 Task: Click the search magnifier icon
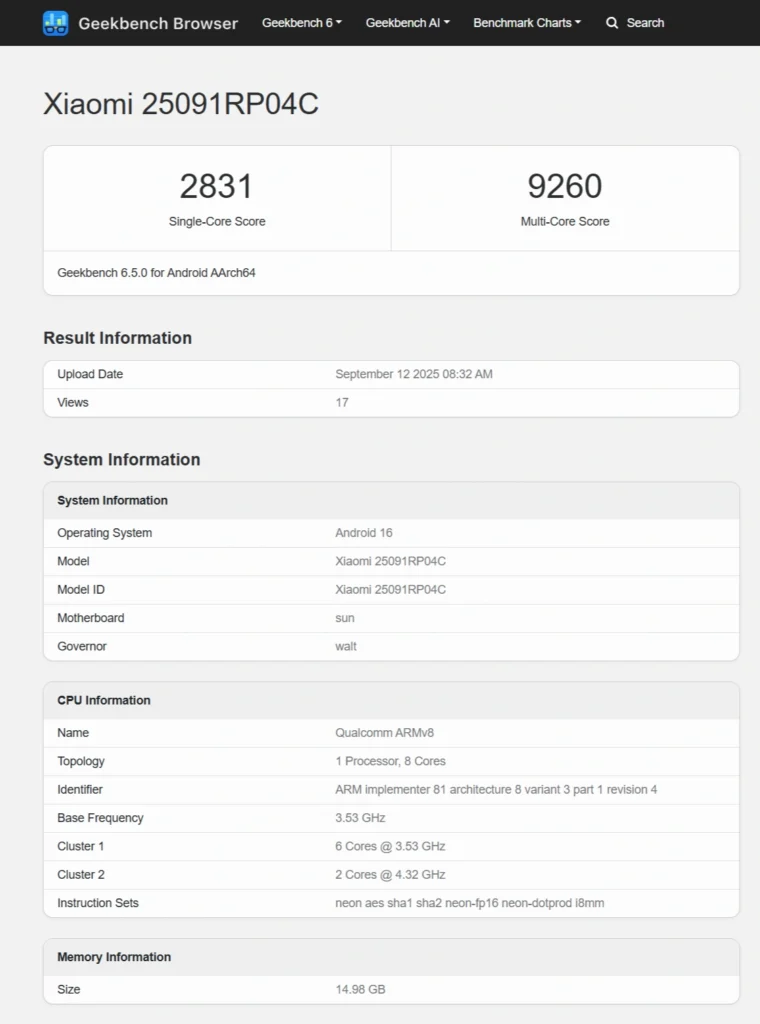point(612,23)
